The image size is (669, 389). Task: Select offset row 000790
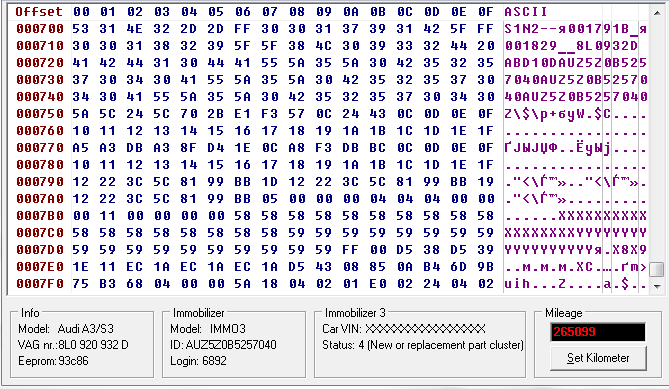coord(40,182)
